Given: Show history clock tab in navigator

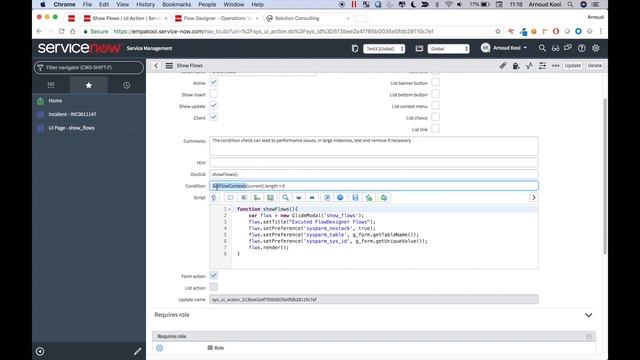Looking at the screenshot, I should coord(127,85).
